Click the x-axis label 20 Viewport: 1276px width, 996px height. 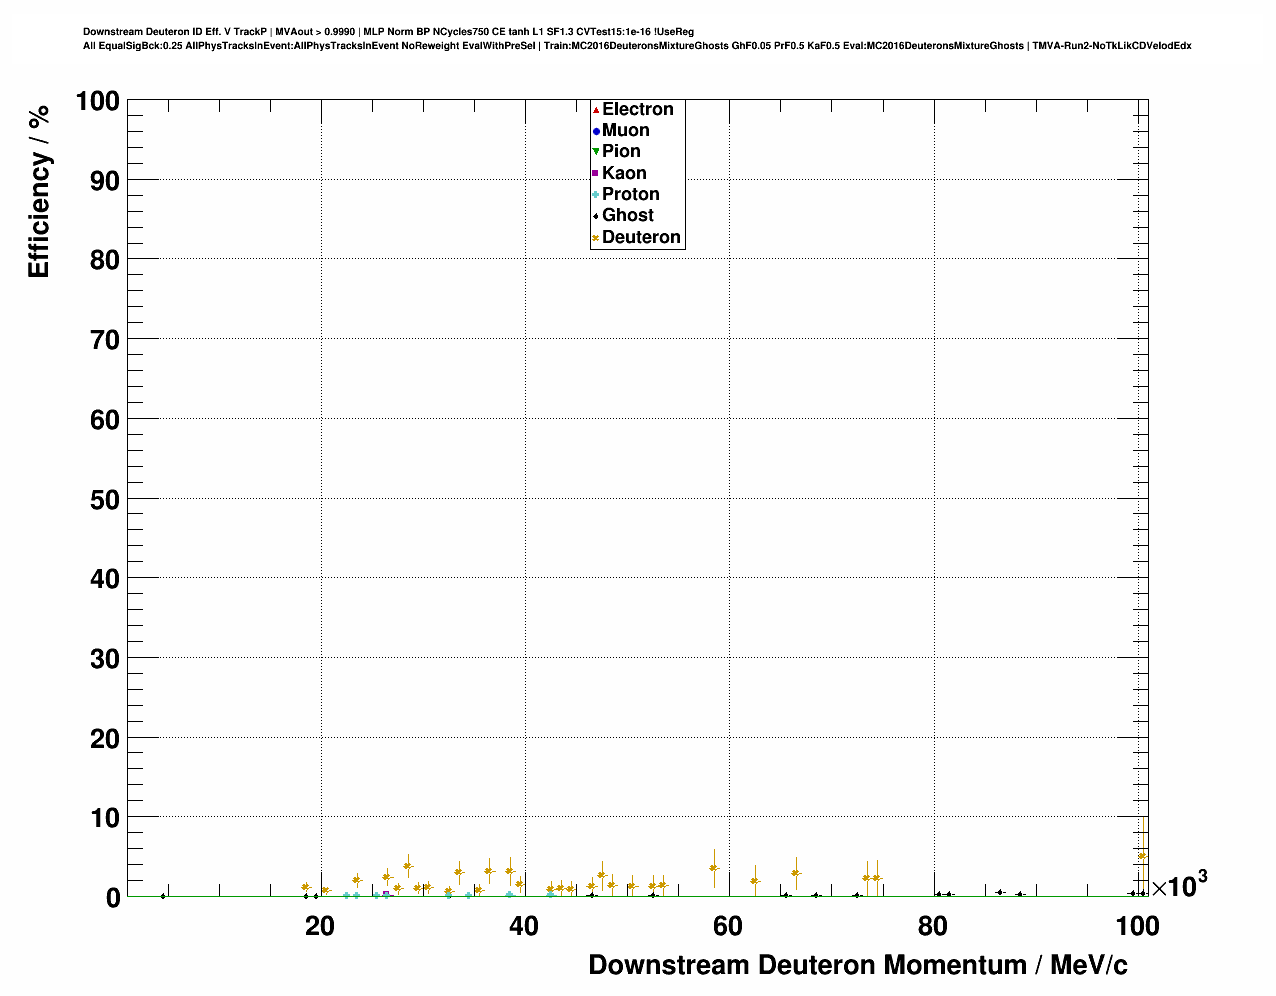(x=320, y=926)
